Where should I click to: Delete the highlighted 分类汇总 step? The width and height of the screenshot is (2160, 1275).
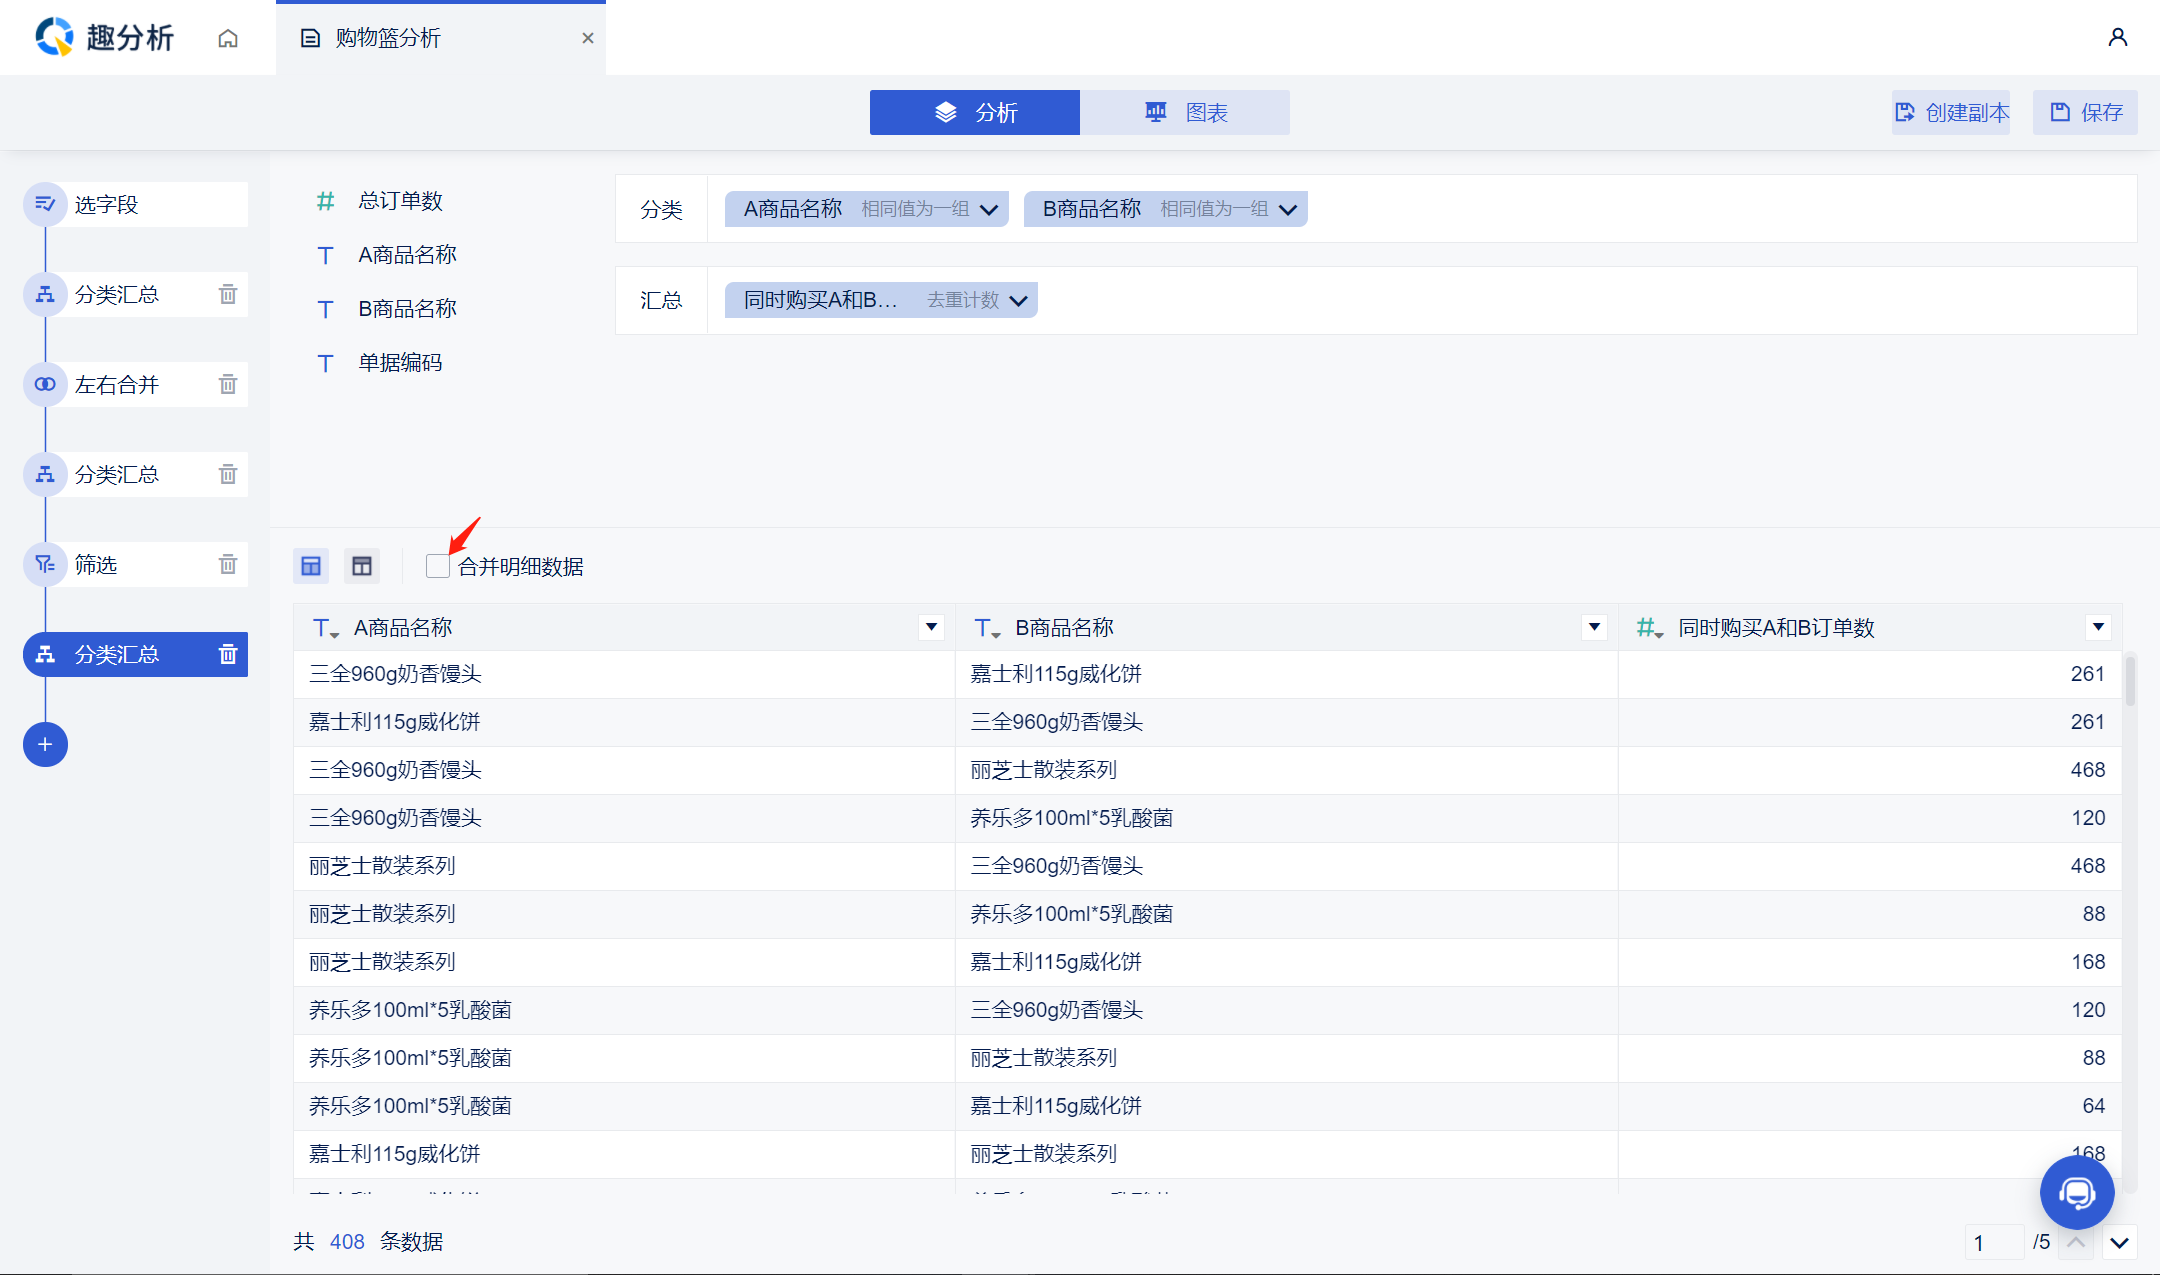pos(228,655)
